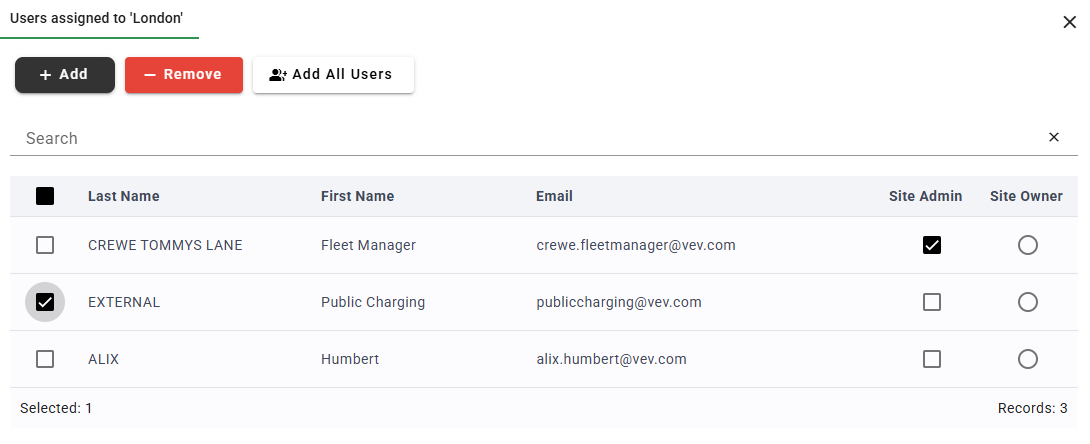Clear the search field with X icon
The width and height of the screenshot is (1090, 444).
tap(1053, 138)
